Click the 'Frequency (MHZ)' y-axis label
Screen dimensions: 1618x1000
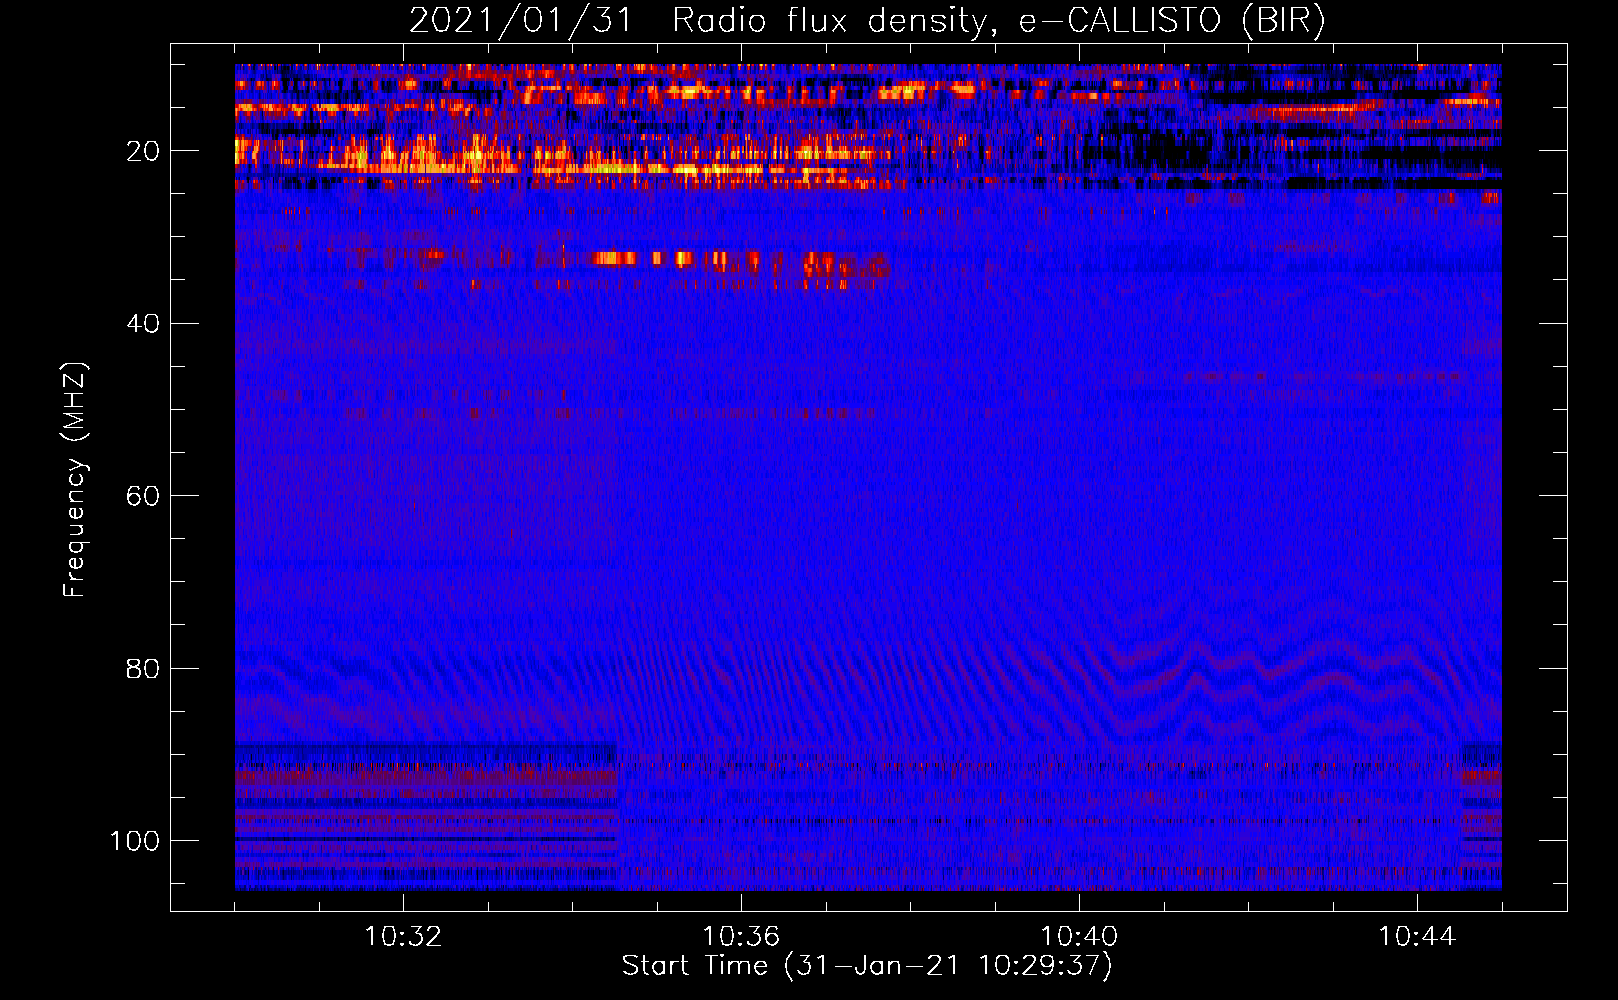coord(76,480)
